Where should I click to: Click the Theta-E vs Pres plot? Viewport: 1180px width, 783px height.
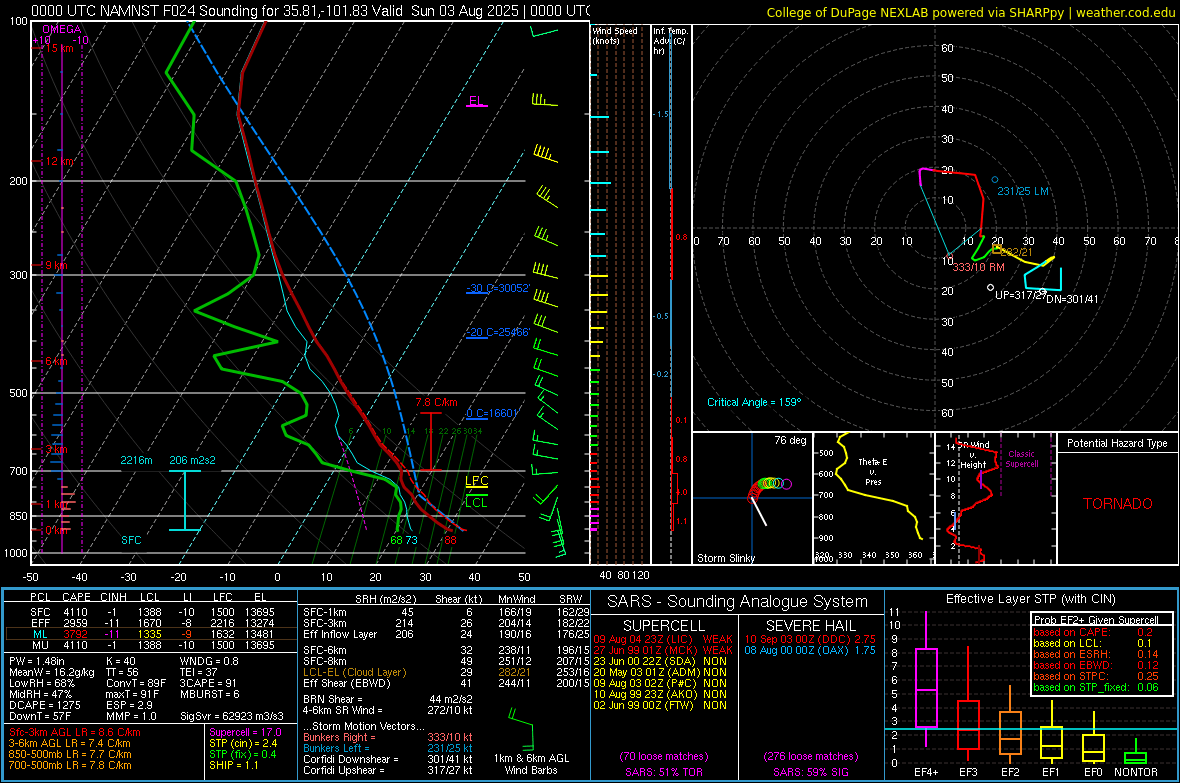[873, 498]
